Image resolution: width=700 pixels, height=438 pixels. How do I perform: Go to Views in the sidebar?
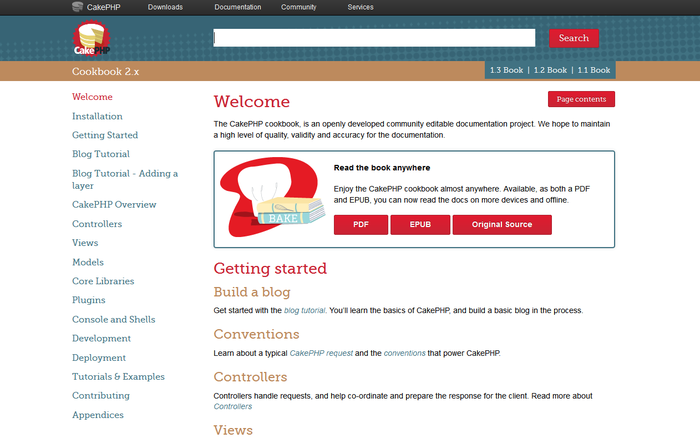85,243
